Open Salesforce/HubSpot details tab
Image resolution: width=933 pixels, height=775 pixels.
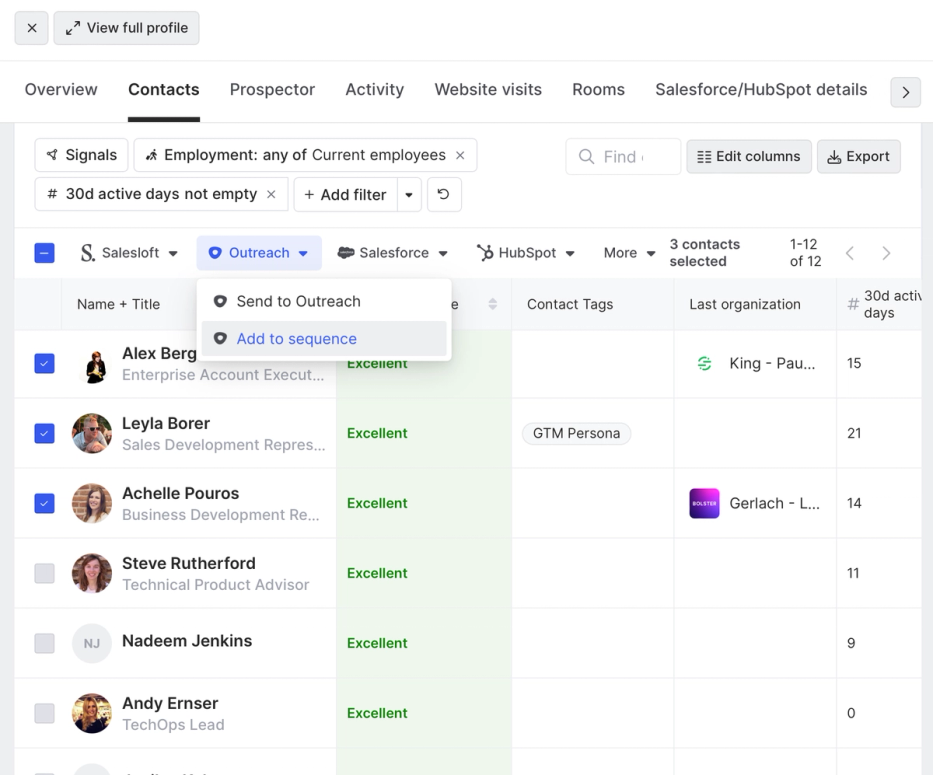pos(761,89)
